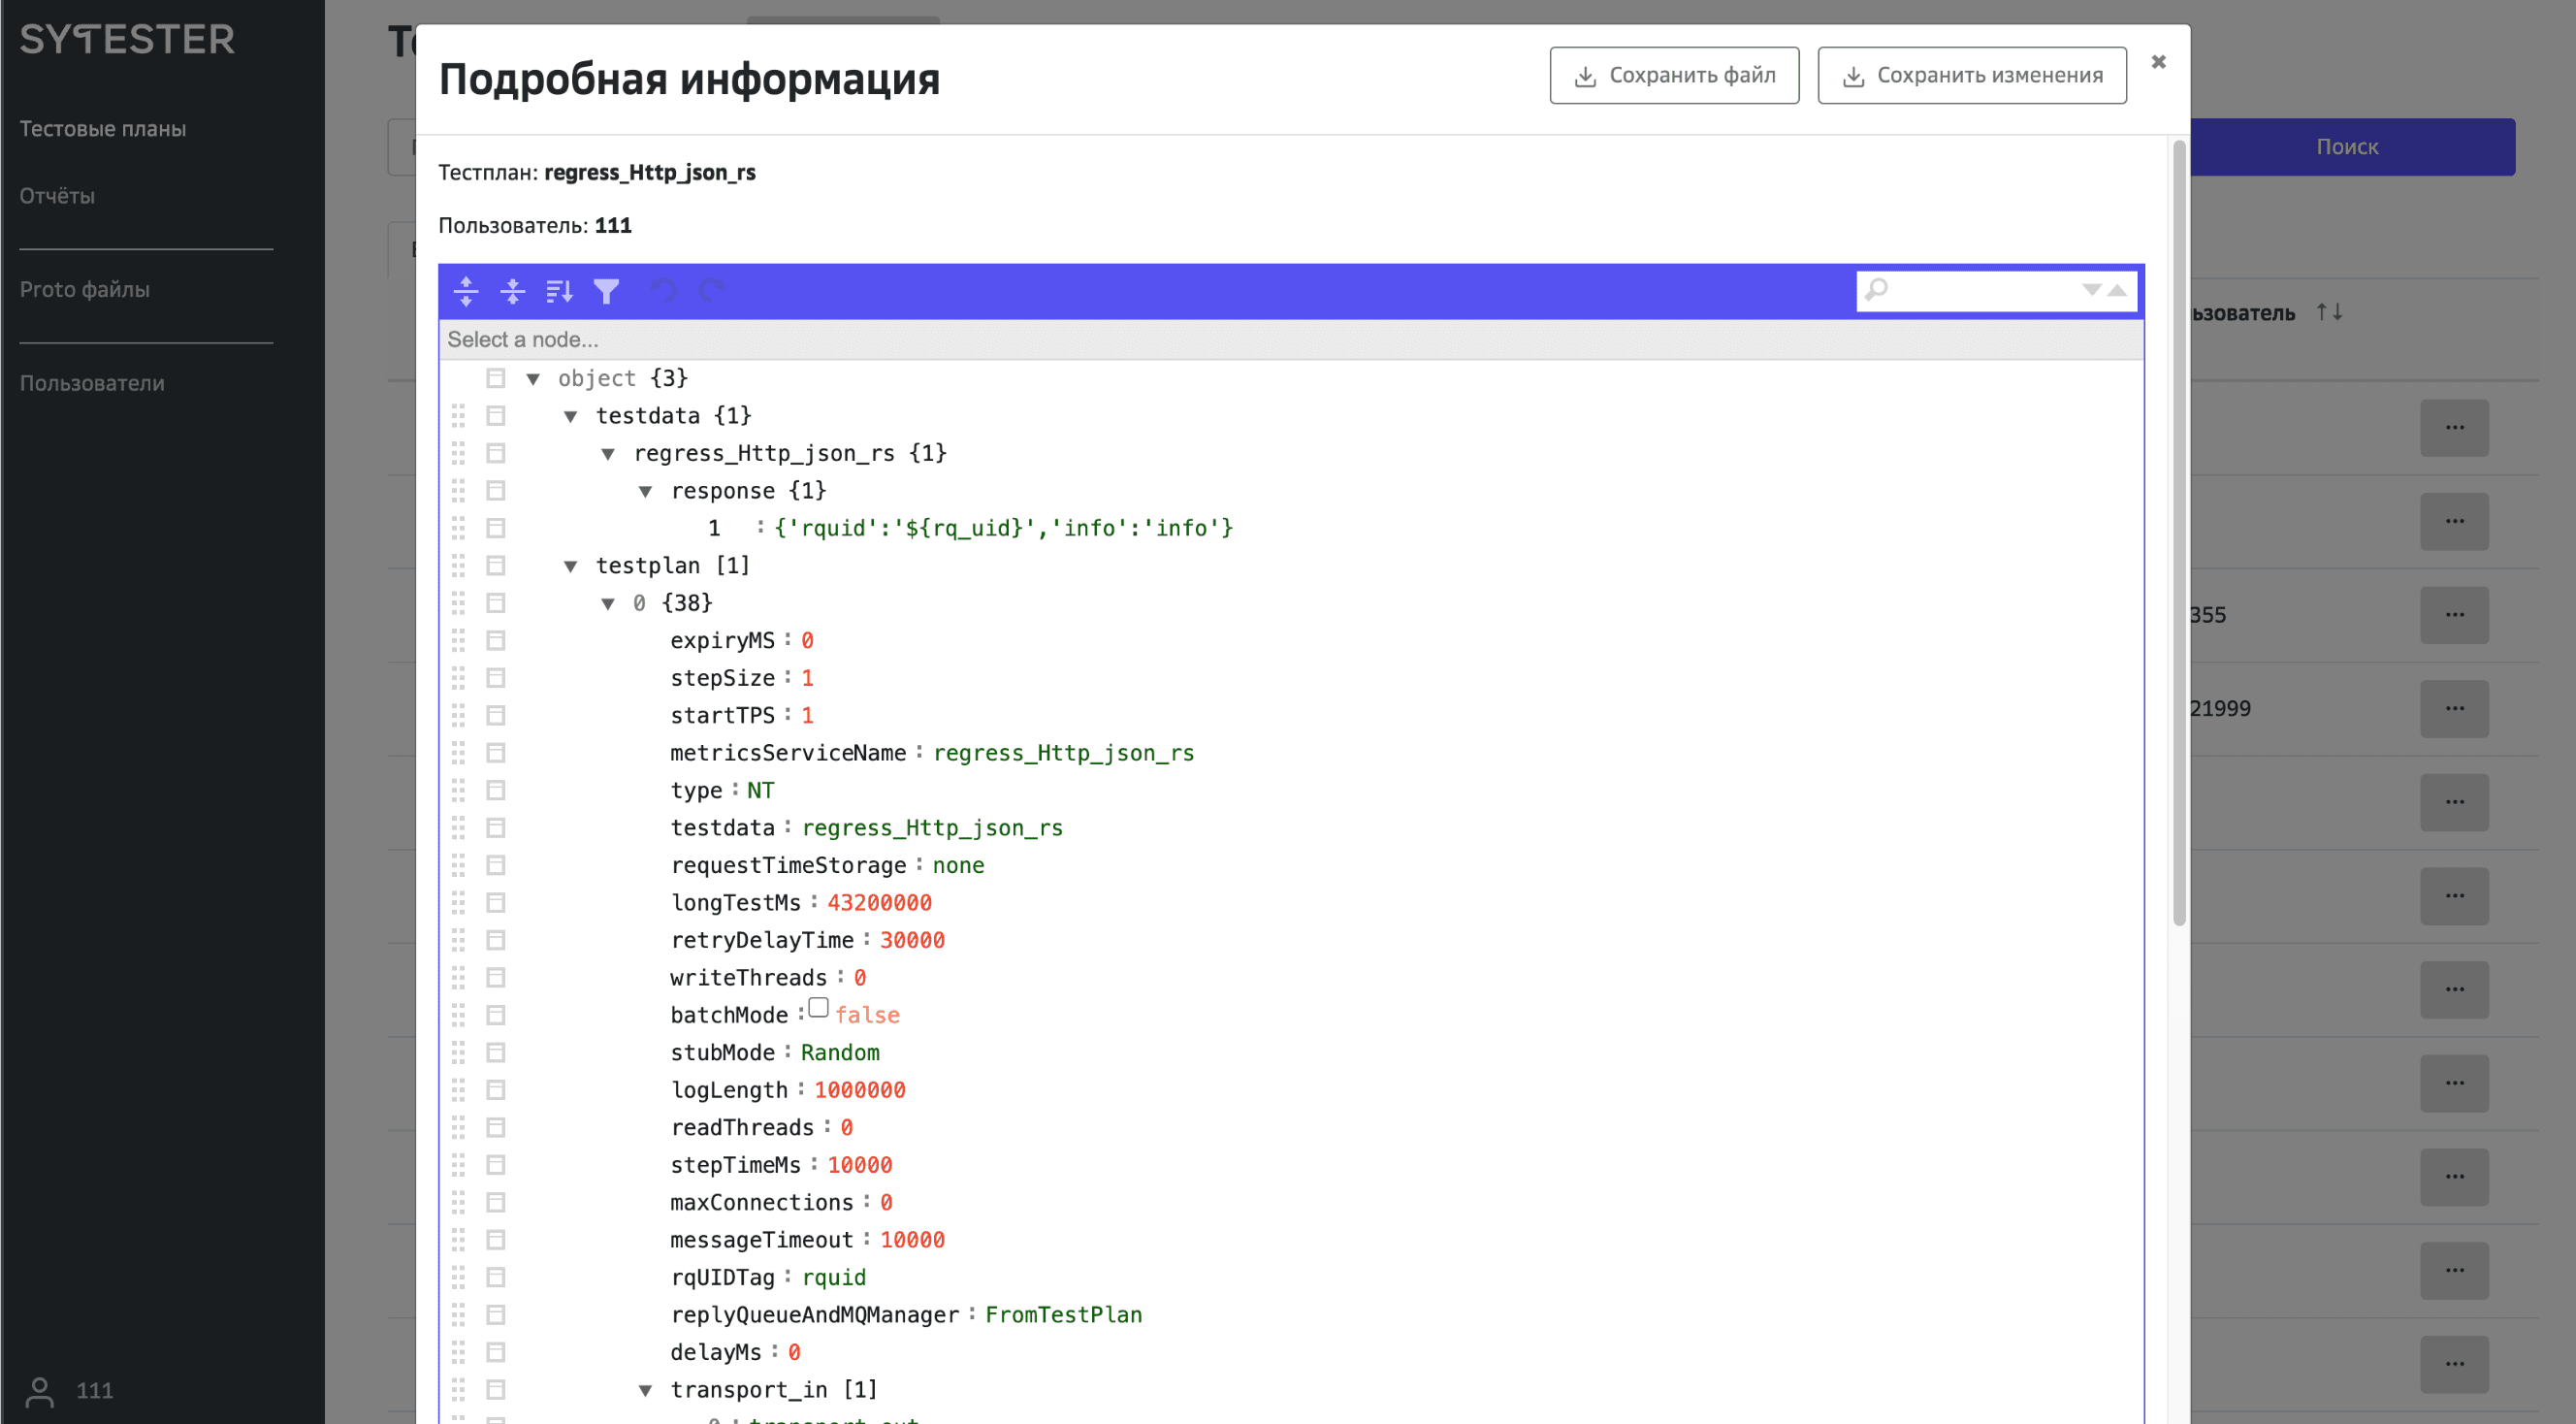Click Сохранить изменения button
2576x1424 pixels.
point(1971,75)
